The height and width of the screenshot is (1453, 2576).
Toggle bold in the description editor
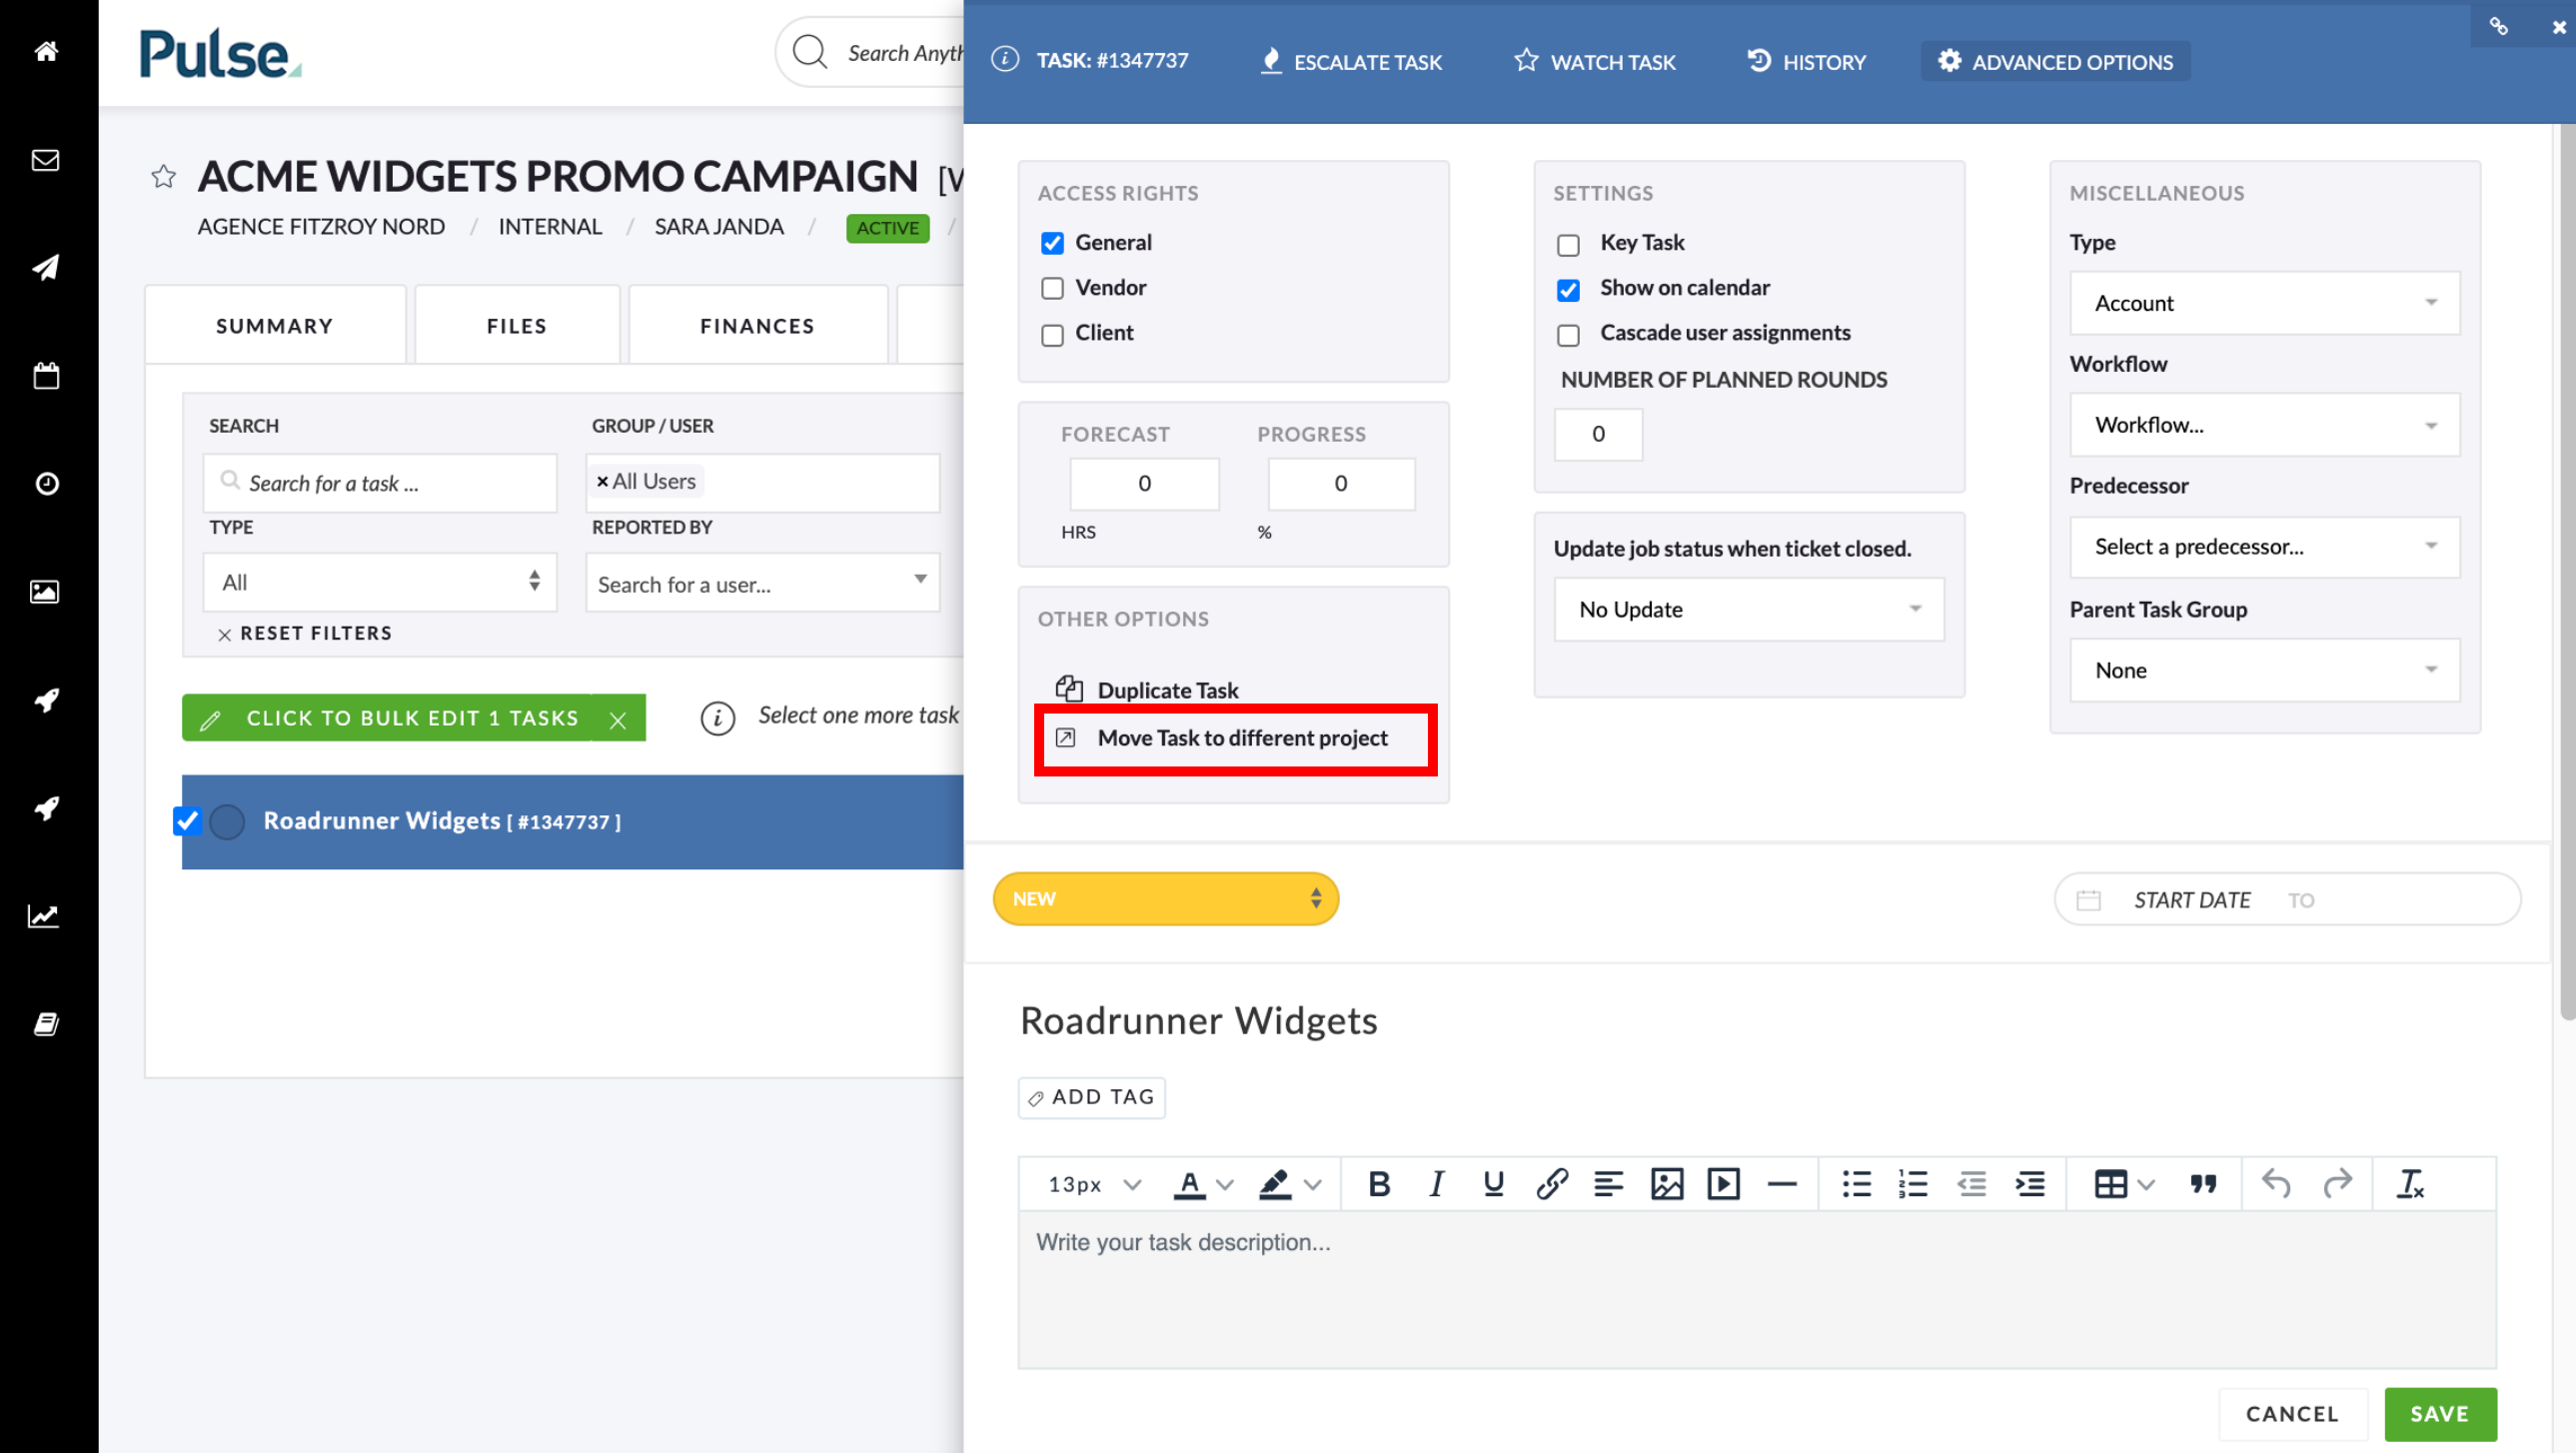point(1379,1184)
